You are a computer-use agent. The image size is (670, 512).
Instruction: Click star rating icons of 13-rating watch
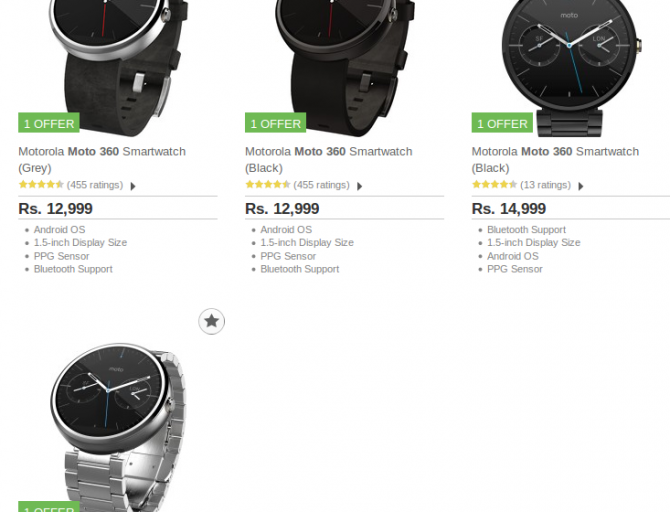(494, 185)
